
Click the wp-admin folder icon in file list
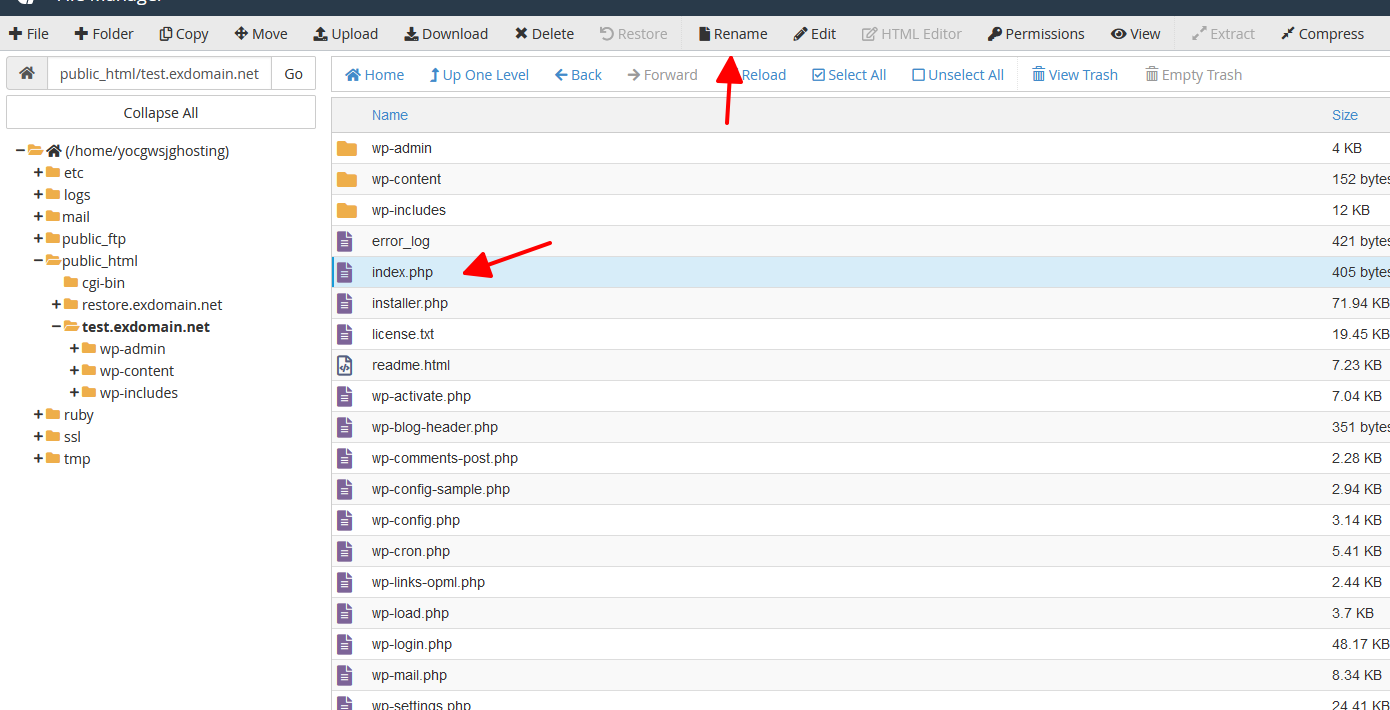[347, 148]
